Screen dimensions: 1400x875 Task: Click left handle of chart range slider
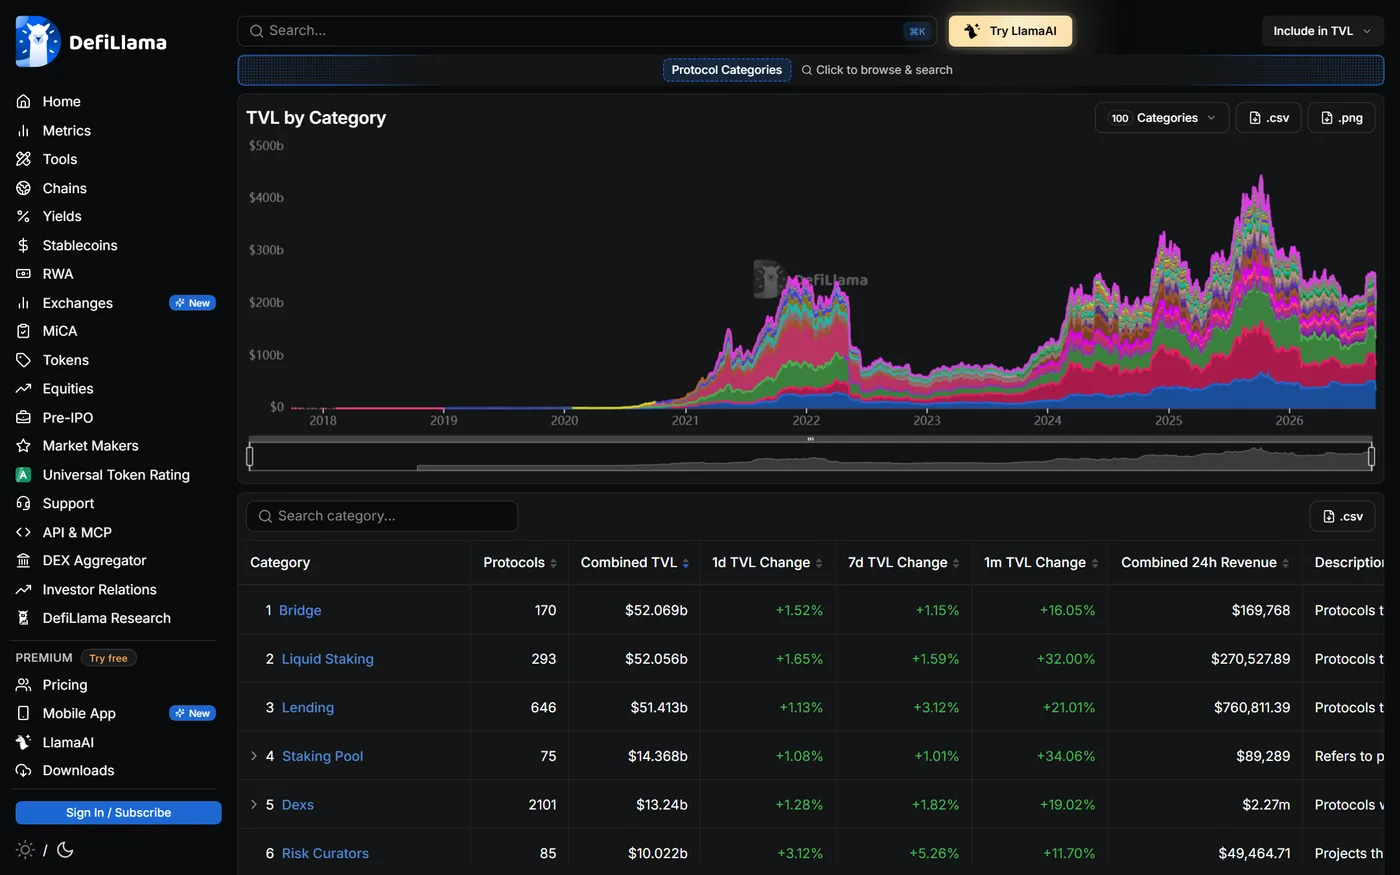point(250,456)
